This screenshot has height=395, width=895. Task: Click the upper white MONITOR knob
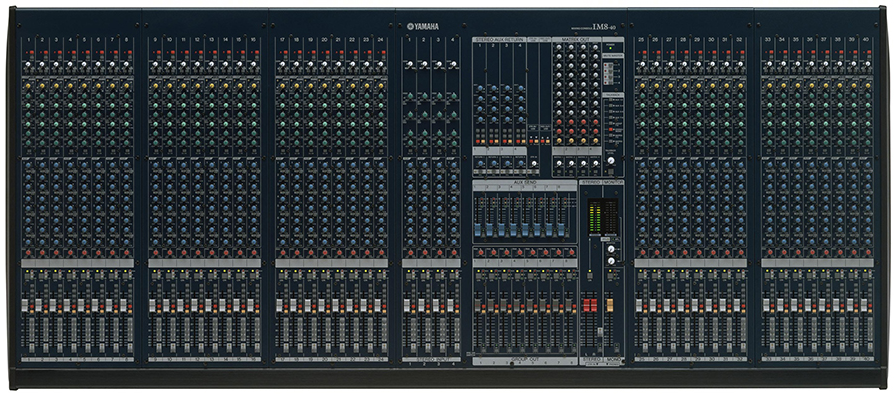click(x=611, y=249)
